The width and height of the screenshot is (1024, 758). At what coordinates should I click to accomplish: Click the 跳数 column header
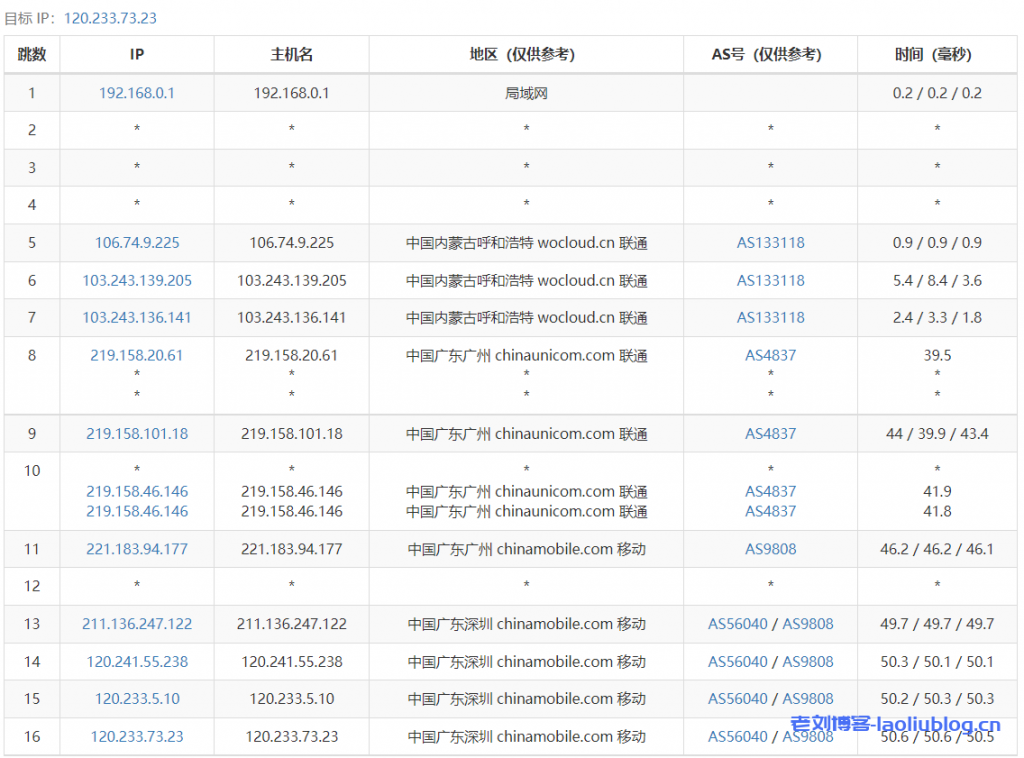(x=32, y=55)
